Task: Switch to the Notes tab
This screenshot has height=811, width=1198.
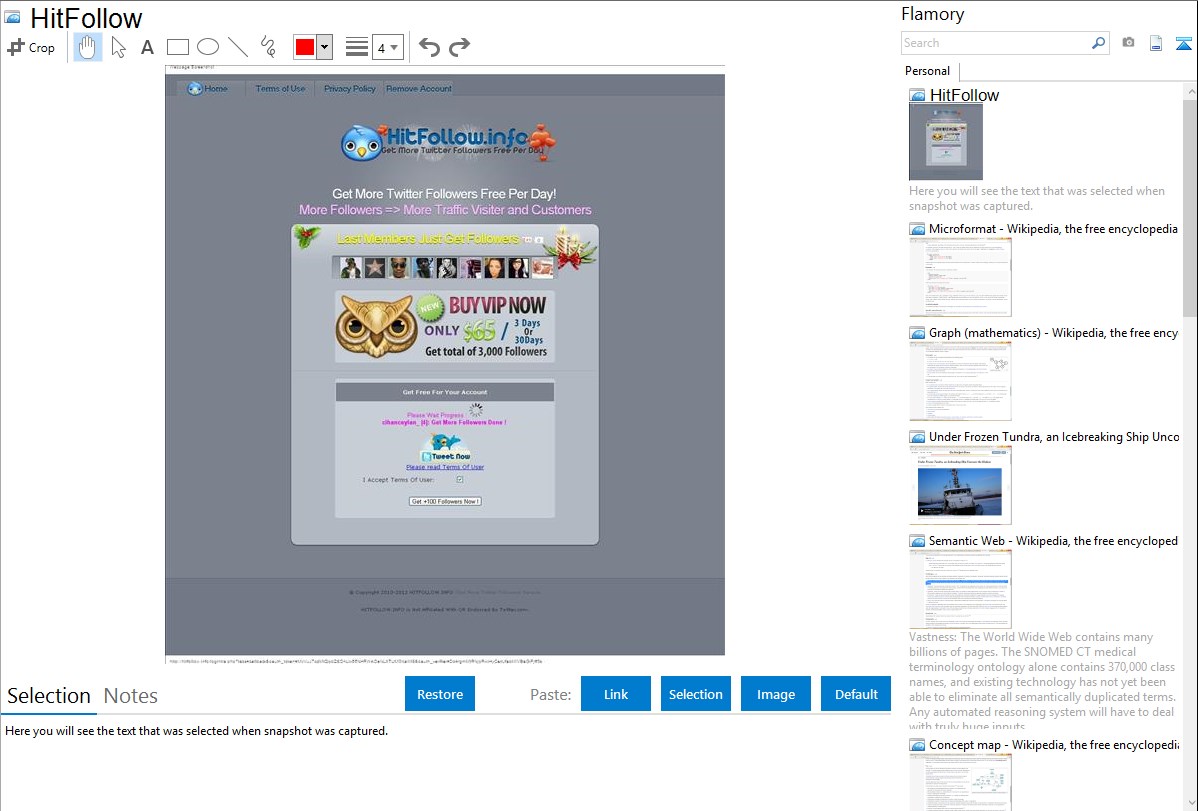Action: (x=131, y=696)
